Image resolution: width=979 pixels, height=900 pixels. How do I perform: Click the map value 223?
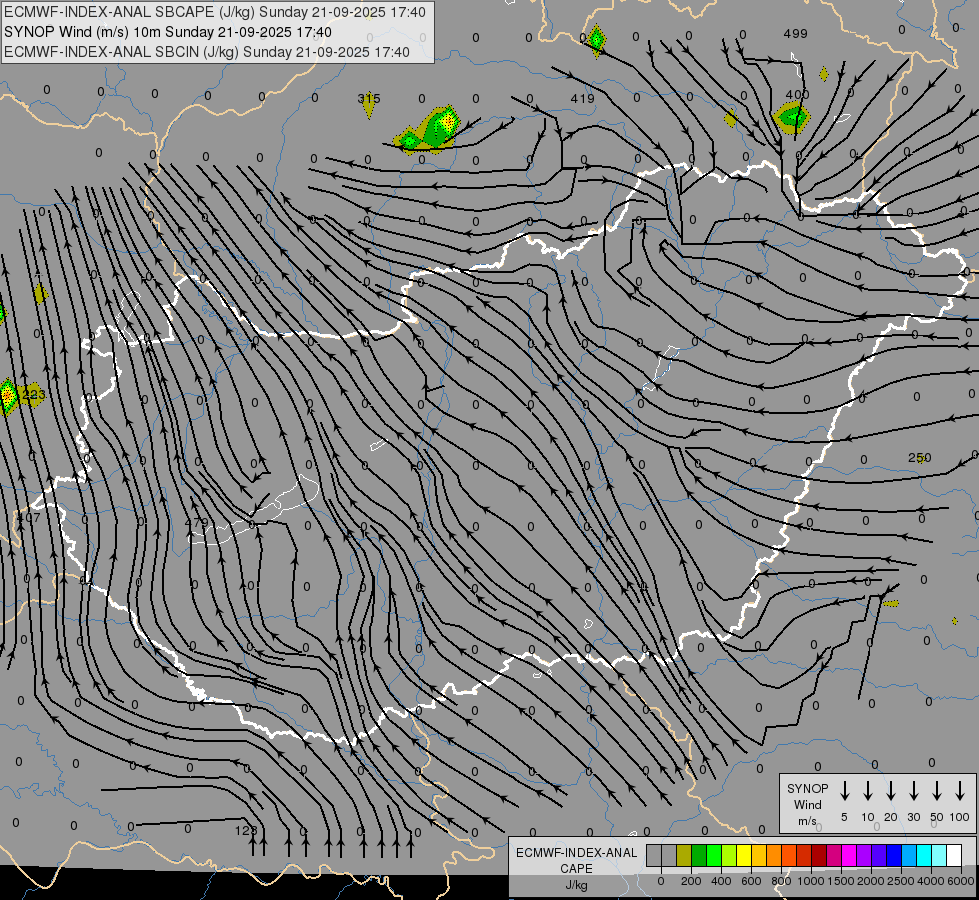coord(33,395)
